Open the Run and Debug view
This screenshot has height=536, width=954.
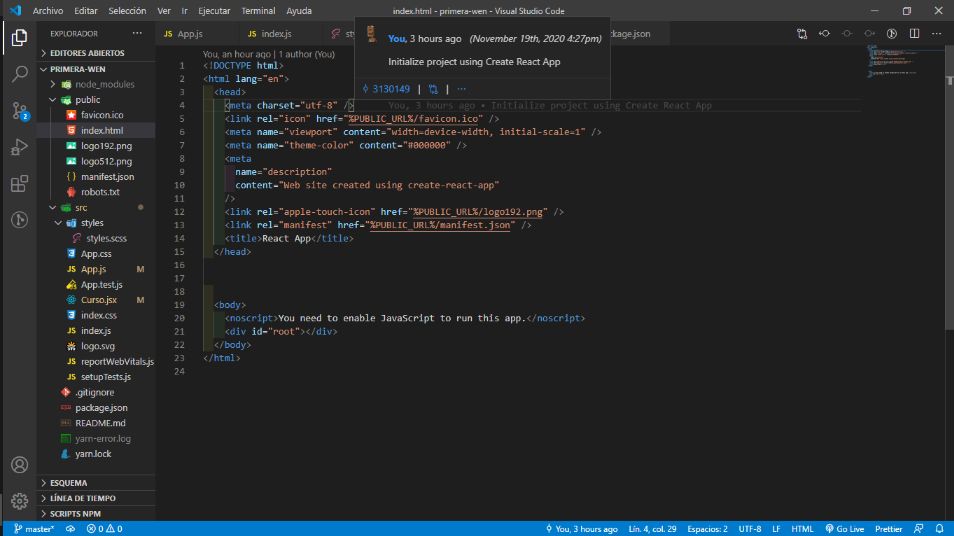coord(19,147)
